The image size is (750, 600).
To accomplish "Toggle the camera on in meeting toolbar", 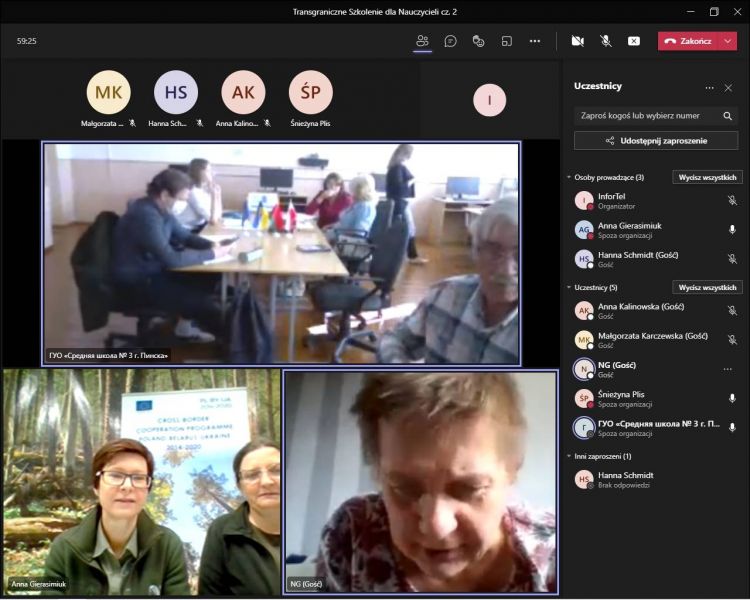I will coord(577,41).
